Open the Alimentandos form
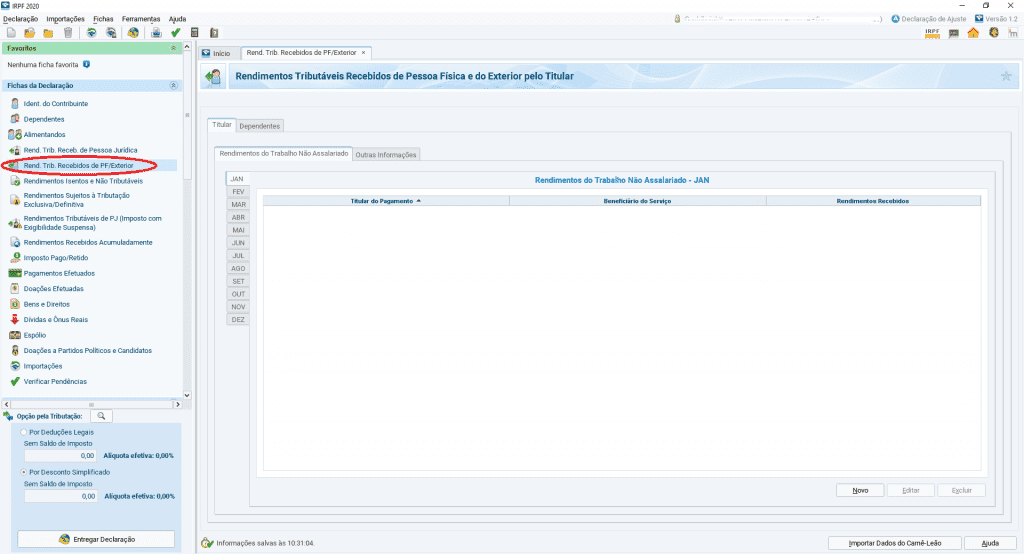Screen dimensions: 1024x554 click(44, 135)
